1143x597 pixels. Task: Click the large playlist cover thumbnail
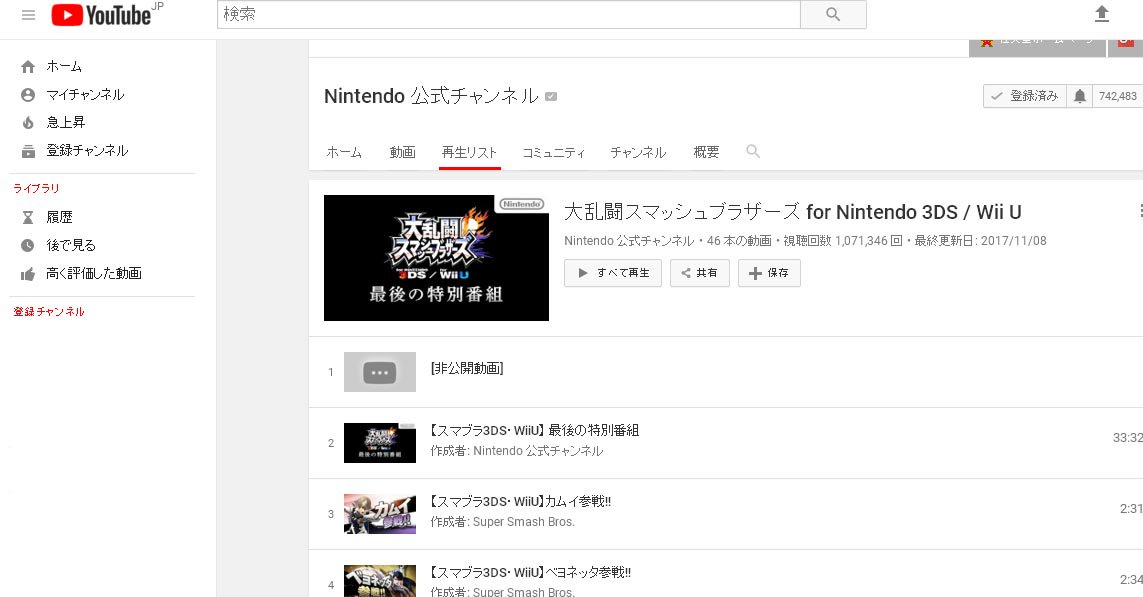coord(436,257)
